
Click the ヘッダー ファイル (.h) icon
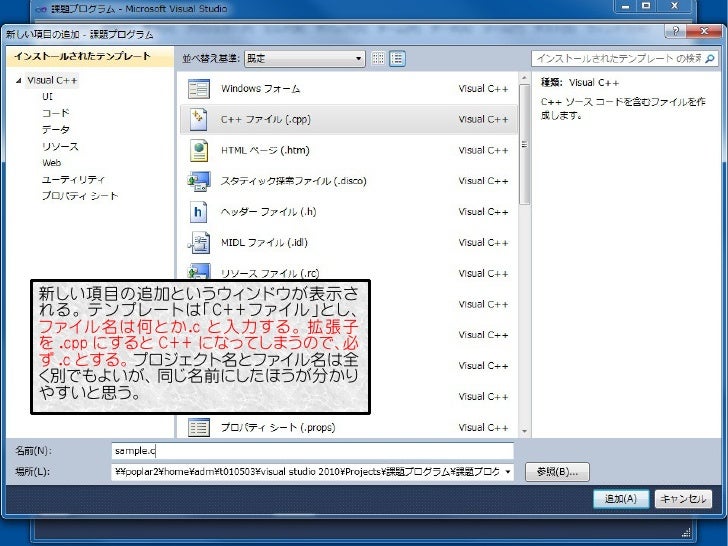pyautogui.click(x=198, y=212)
